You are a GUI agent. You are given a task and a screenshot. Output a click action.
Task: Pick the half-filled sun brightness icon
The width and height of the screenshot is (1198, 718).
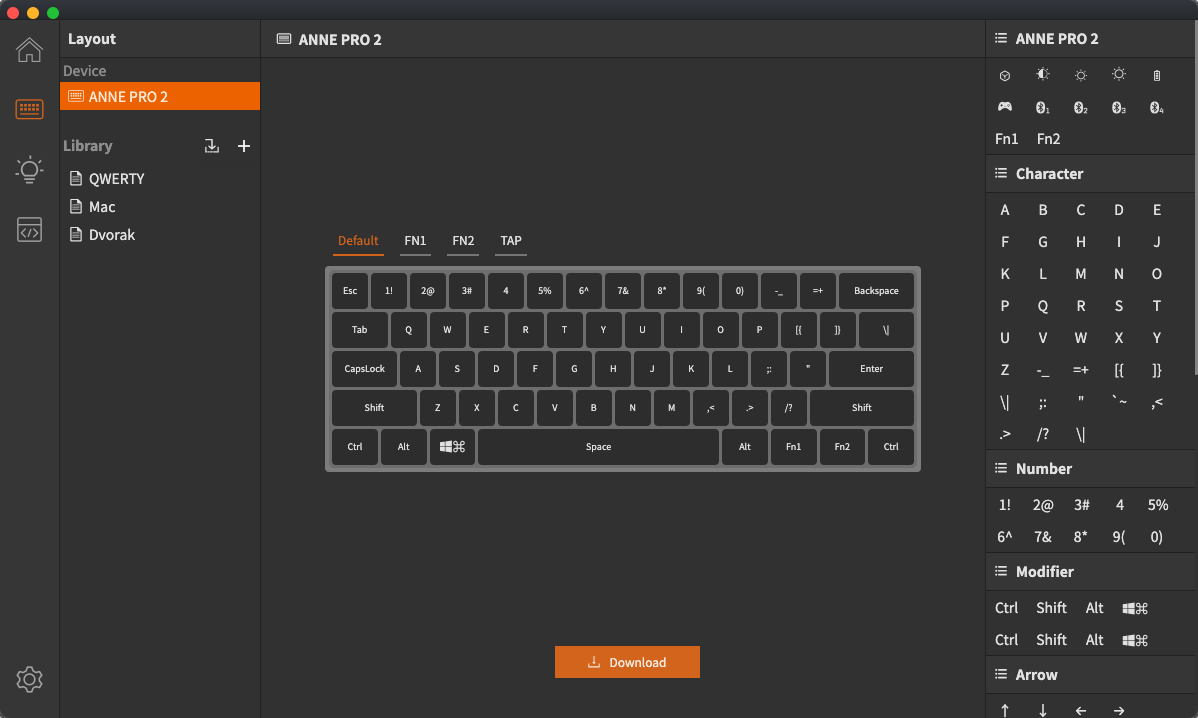click(x=1042, y=75)
